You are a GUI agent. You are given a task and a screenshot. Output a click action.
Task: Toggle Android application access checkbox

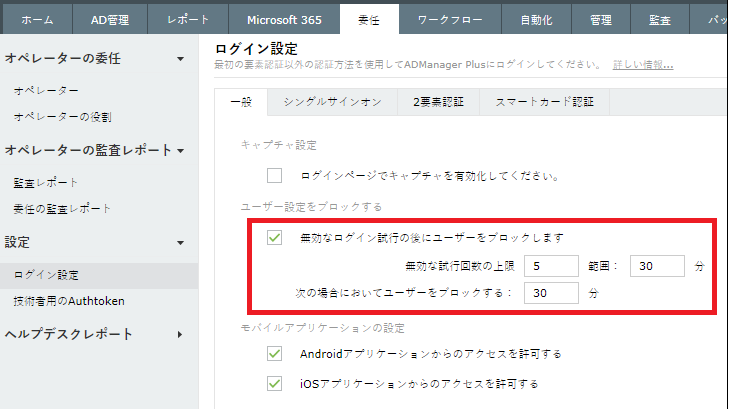(x=274, y=354)
